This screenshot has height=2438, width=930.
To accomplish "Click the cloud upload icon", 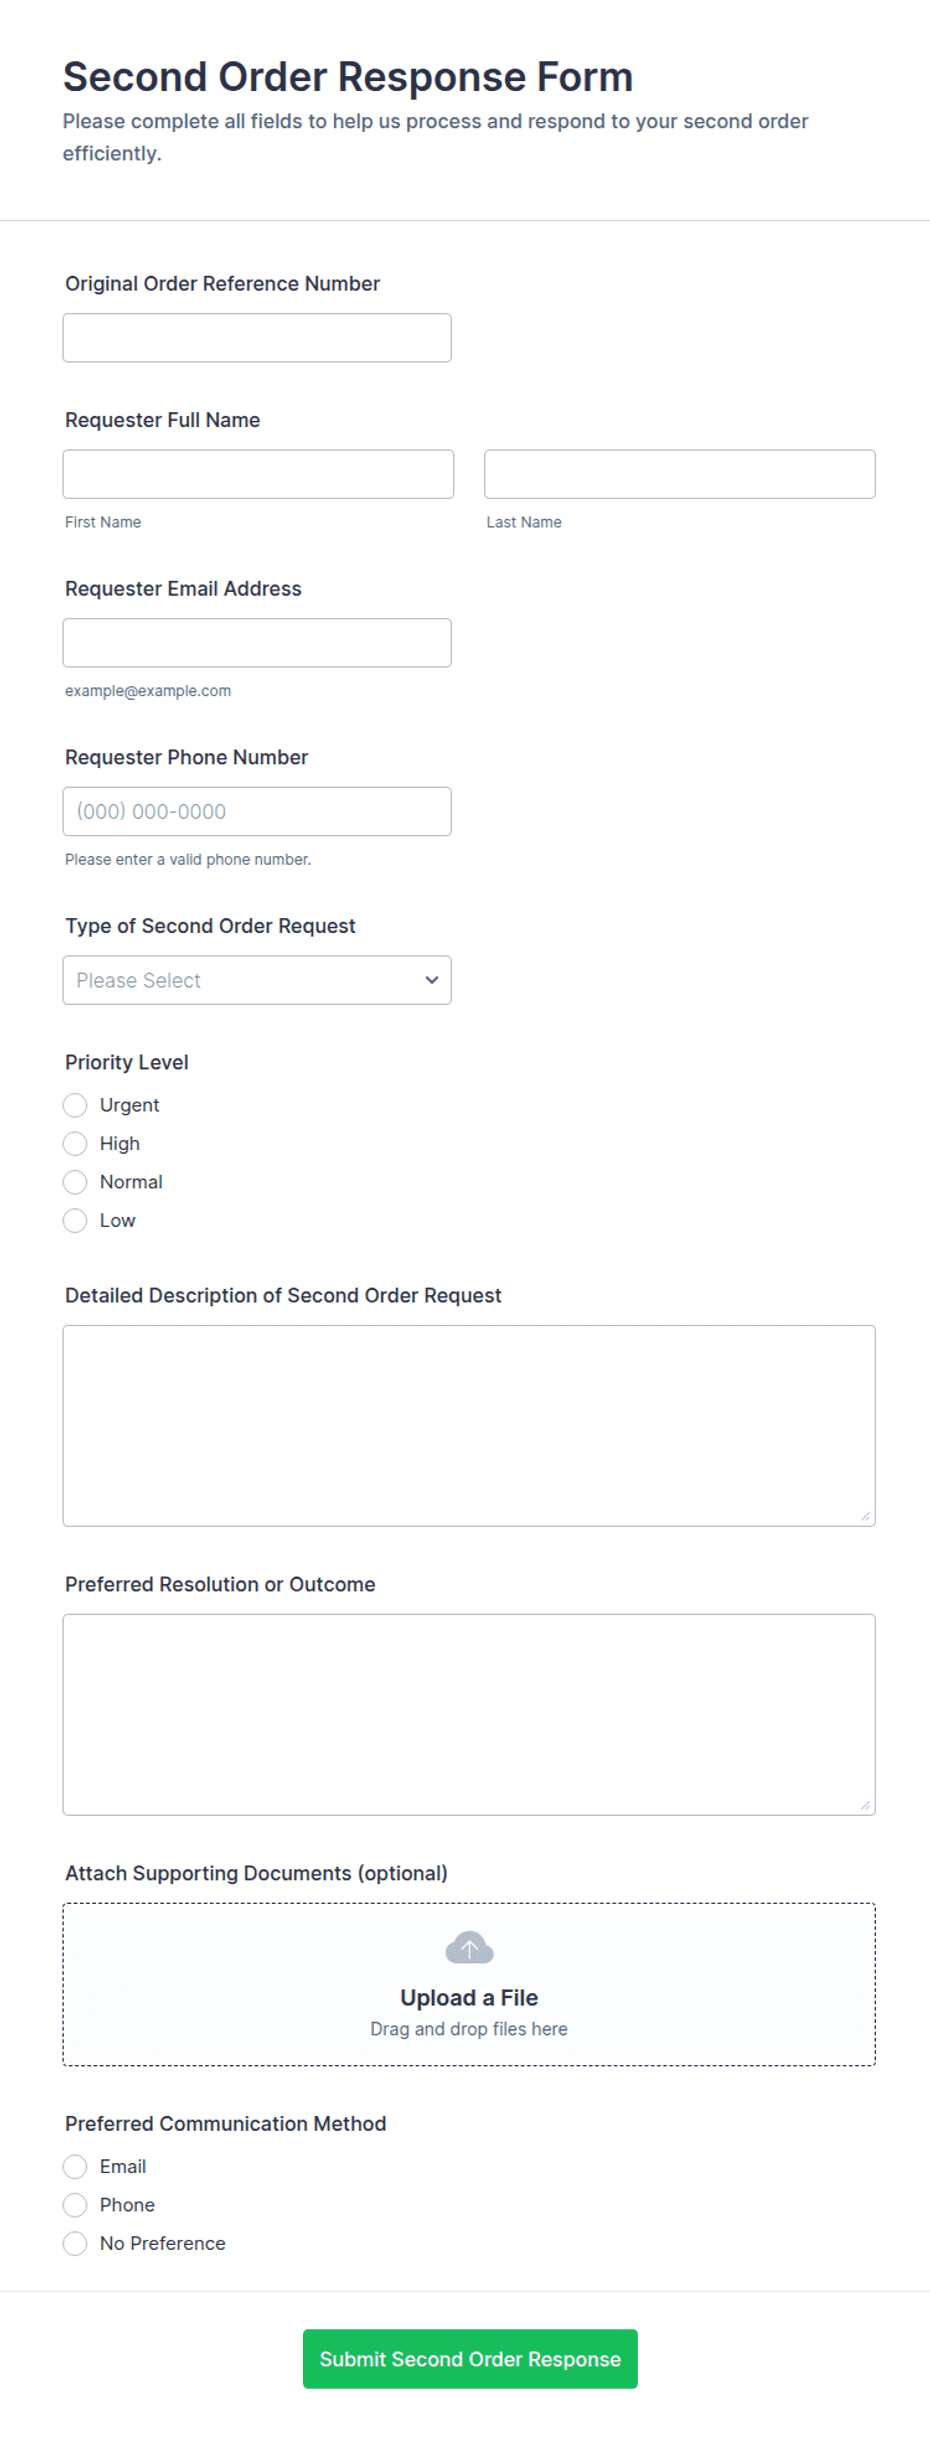I will click(469, 1947).
